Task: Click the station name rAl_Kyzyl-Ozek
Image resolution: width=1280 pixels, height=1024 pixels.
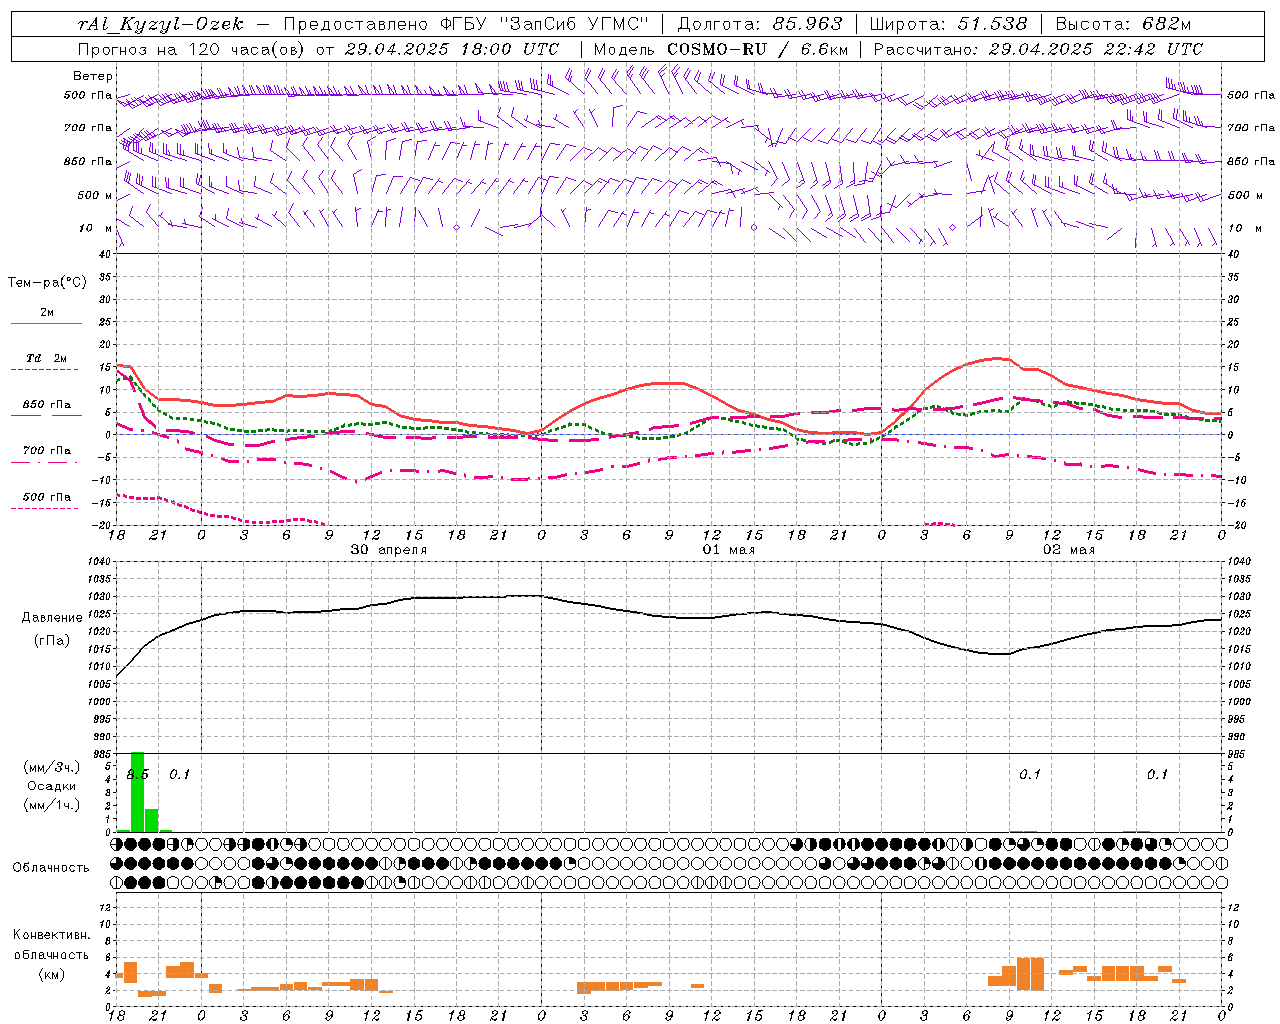Action: pos(160,24)
